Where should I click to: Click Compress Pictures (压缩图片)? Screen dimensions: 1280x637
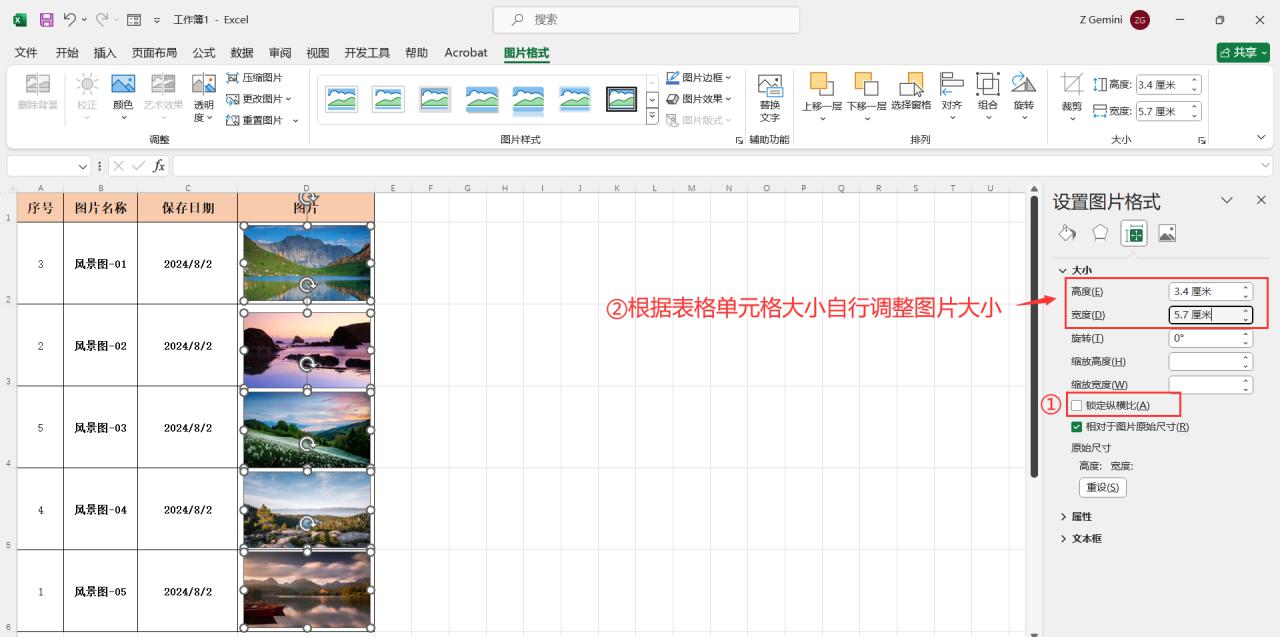[255, 77]
